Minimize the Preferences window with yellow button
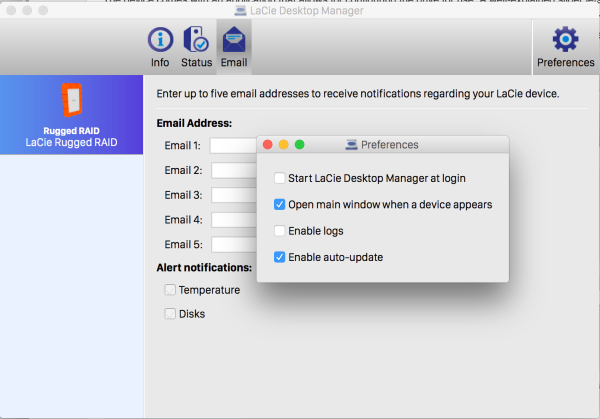This screenshot has height=419, width=600. pyautogui.click(x=284, y=145)
